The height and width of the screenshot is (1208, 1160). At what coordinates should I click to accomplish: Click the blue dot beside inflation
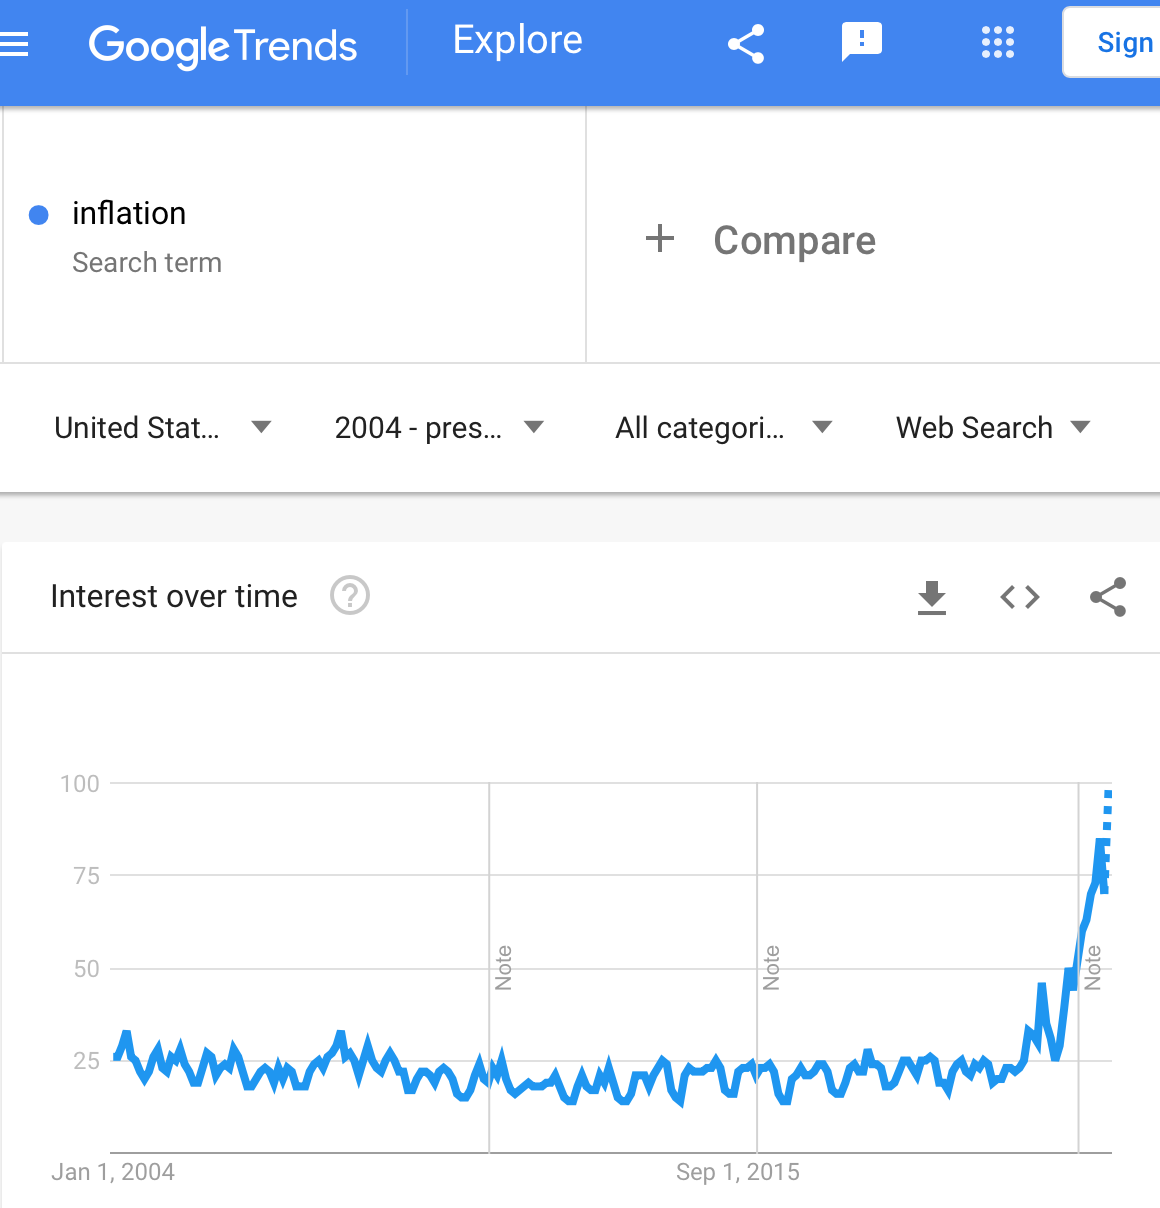pyautogui.click(x=39, y=215)
